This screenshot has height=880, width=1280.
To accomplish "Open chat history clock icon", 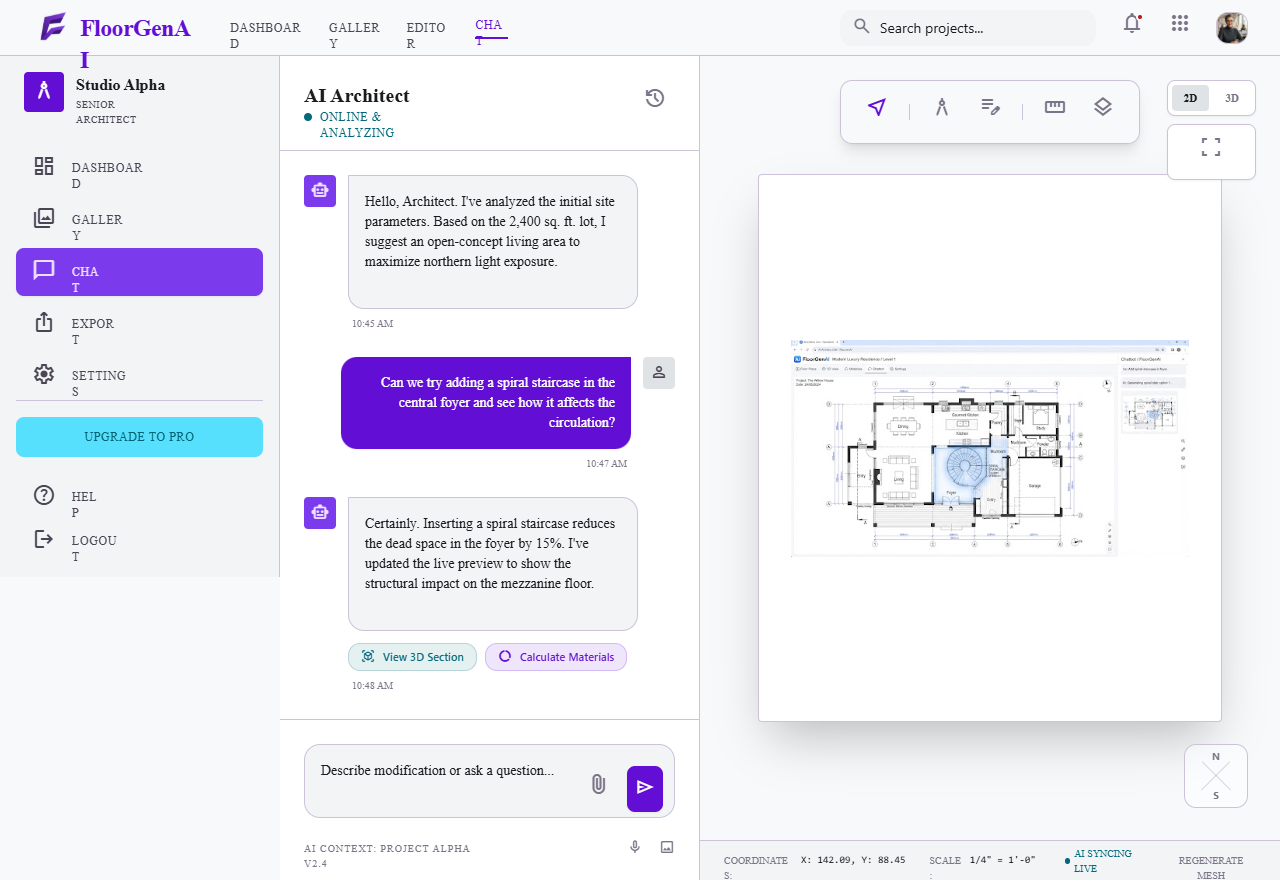I will pos(655,98).
